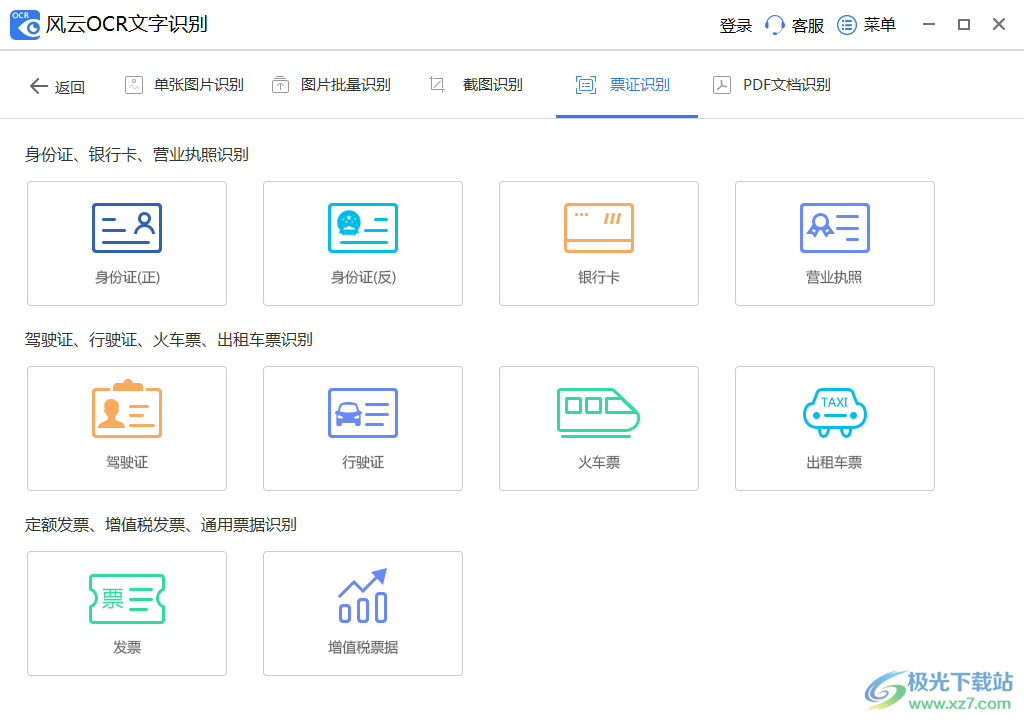Image resolution: width=1024 pixels, height=720 pixels.
Task: Maximize the OCR window
Action: 964,24
